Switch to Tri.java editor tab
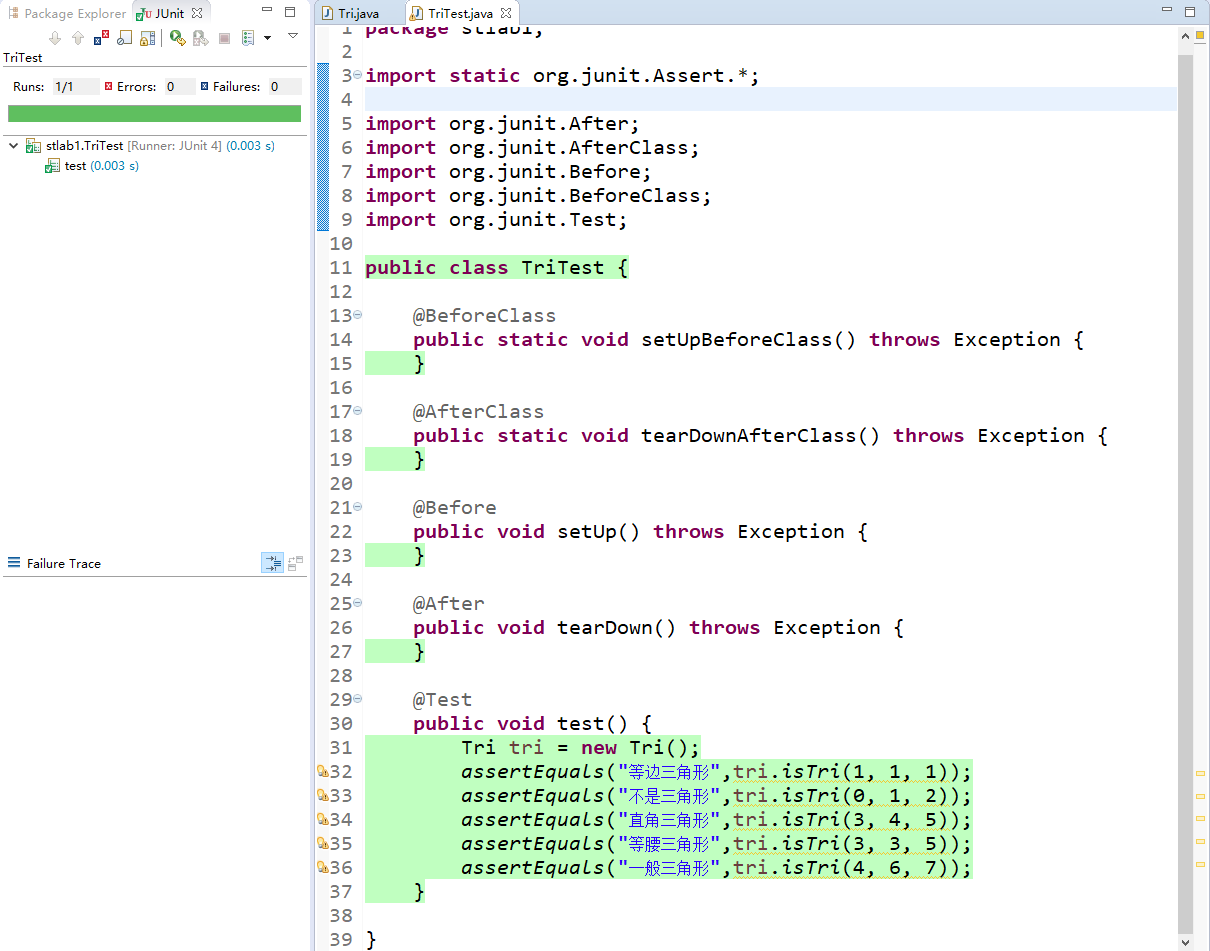This screenshot has height=951, width=1210. click(357, 14)
